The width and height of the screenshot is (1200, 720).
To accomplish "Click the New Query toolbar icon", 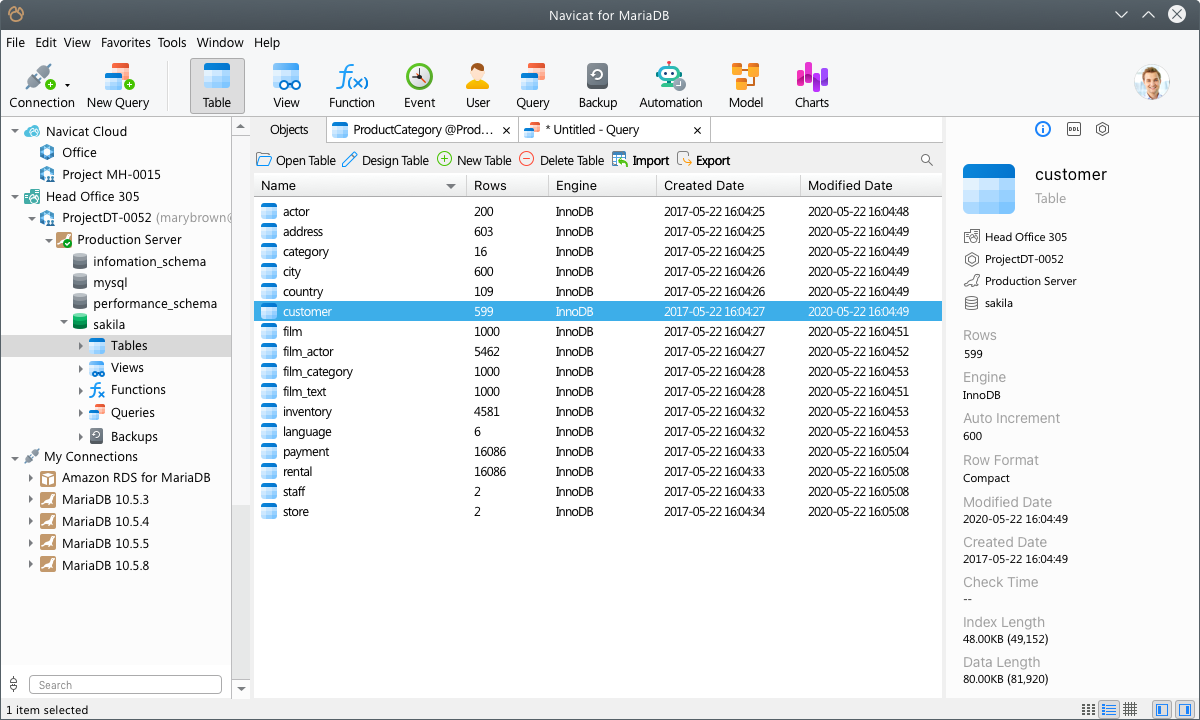I will tap(118, 78).
